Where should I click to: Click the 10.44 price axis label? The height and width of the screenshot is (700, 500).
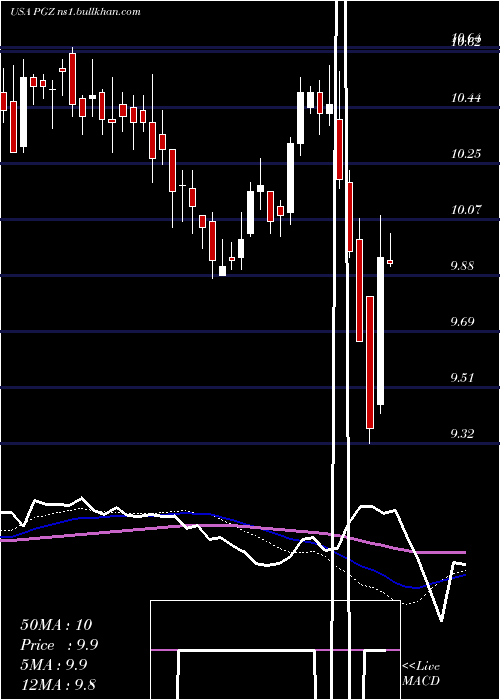click(466, 98)
